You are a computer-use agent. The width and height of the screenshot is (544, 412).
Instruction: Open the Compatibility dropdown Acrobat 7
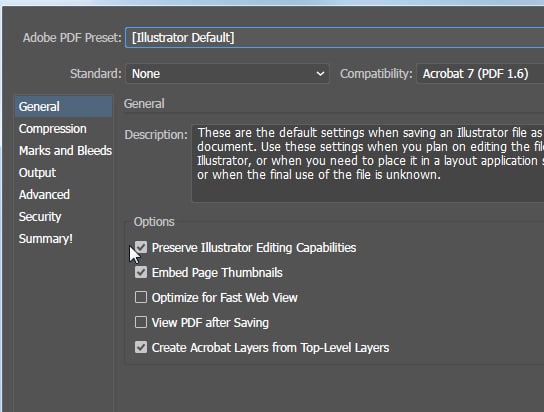point(480,74)
